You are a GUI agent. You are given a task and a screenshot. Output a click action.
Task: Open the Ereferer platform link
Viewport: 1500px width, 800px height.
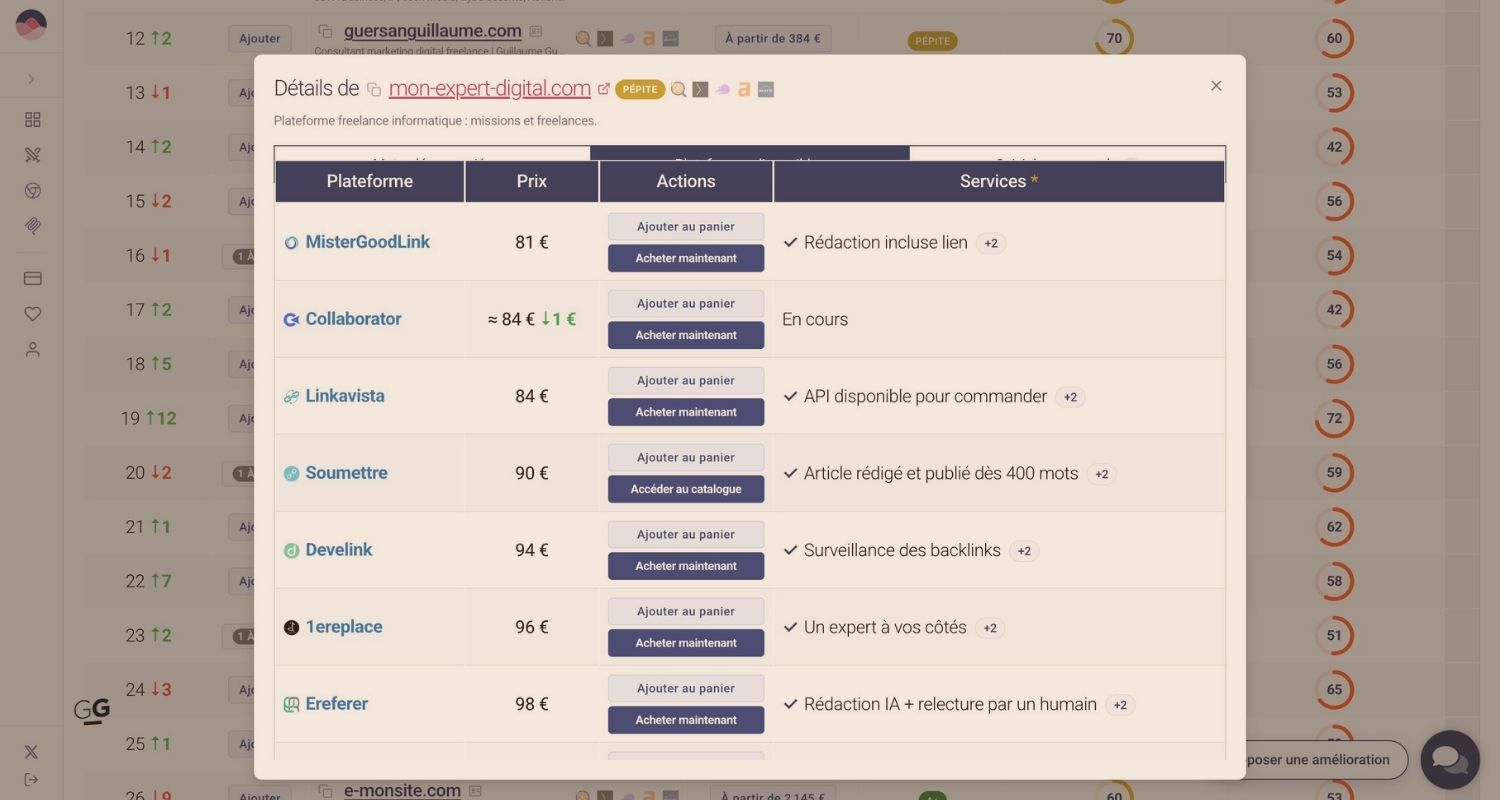337,704
